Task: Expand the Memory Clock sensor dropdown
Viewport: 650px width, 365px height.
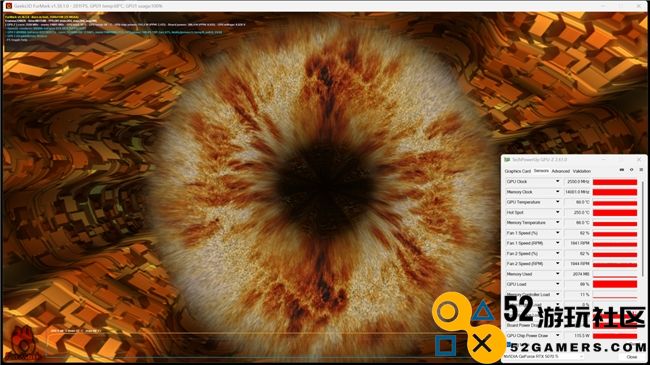Action: click(558, 192)
